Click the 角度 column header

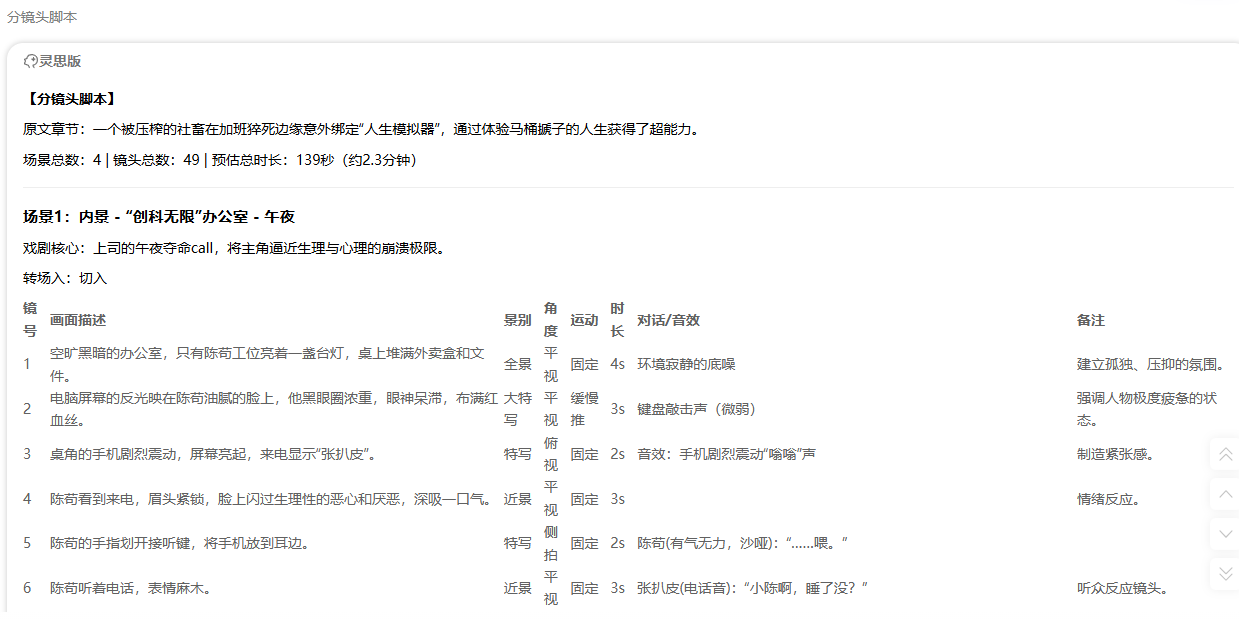pos(551,320)
